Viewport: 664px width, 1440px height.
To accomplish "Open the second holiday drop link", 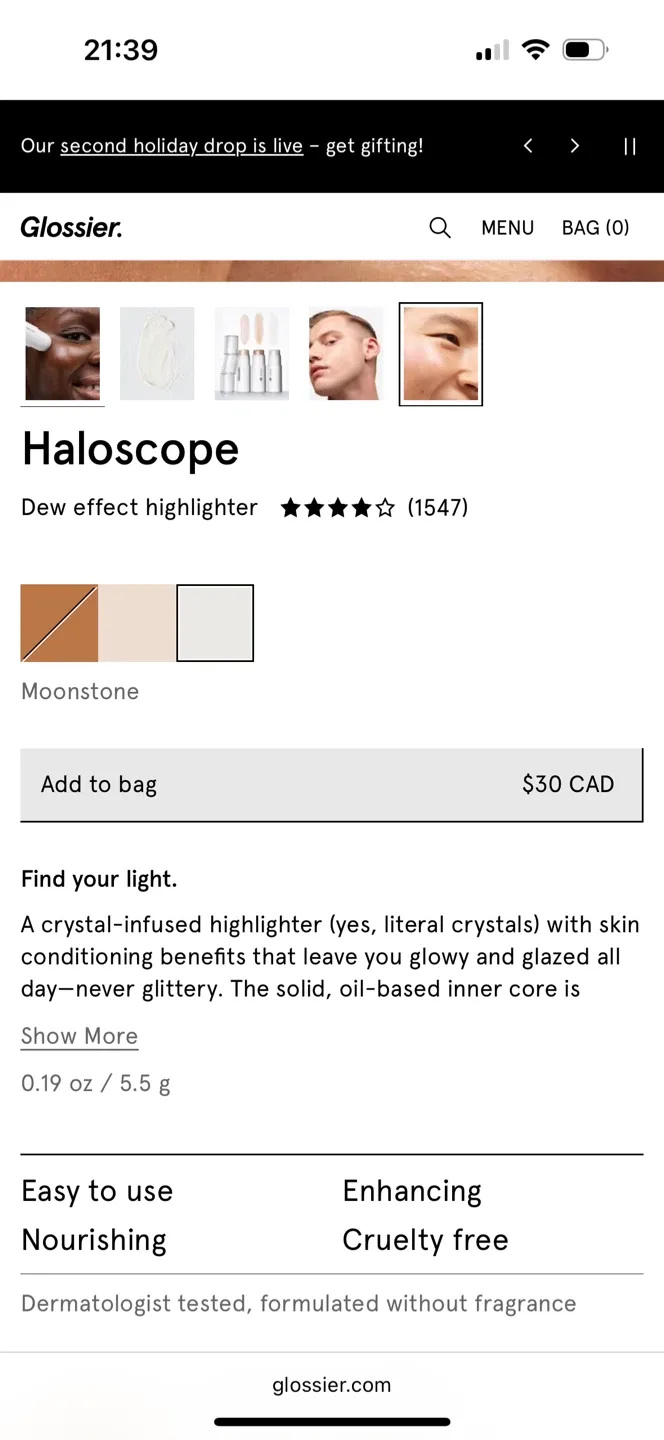I will (182, 146).
